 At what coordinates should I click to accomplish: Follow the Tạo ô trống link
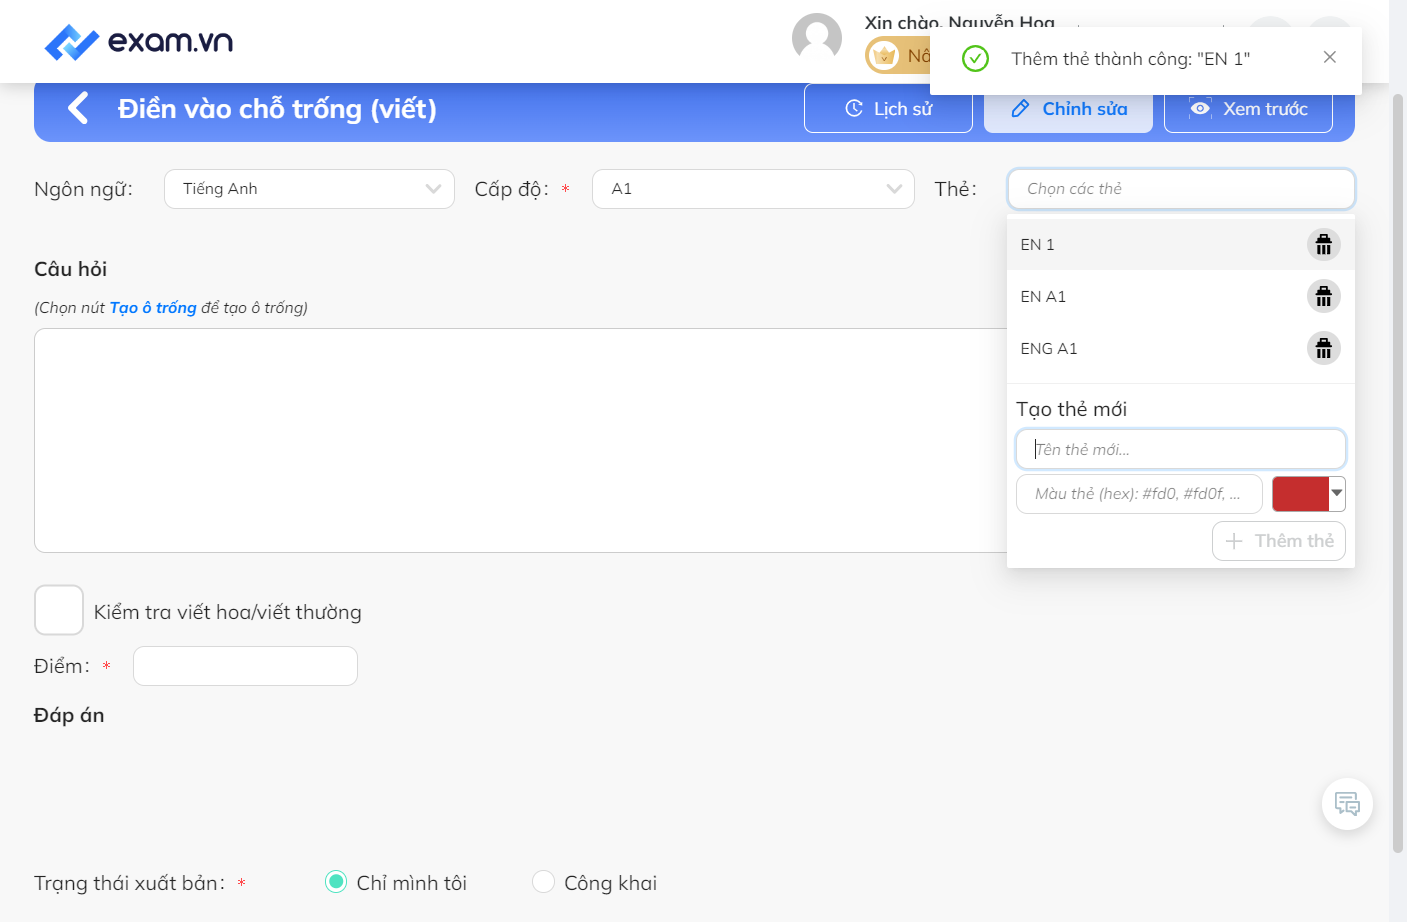153,308
